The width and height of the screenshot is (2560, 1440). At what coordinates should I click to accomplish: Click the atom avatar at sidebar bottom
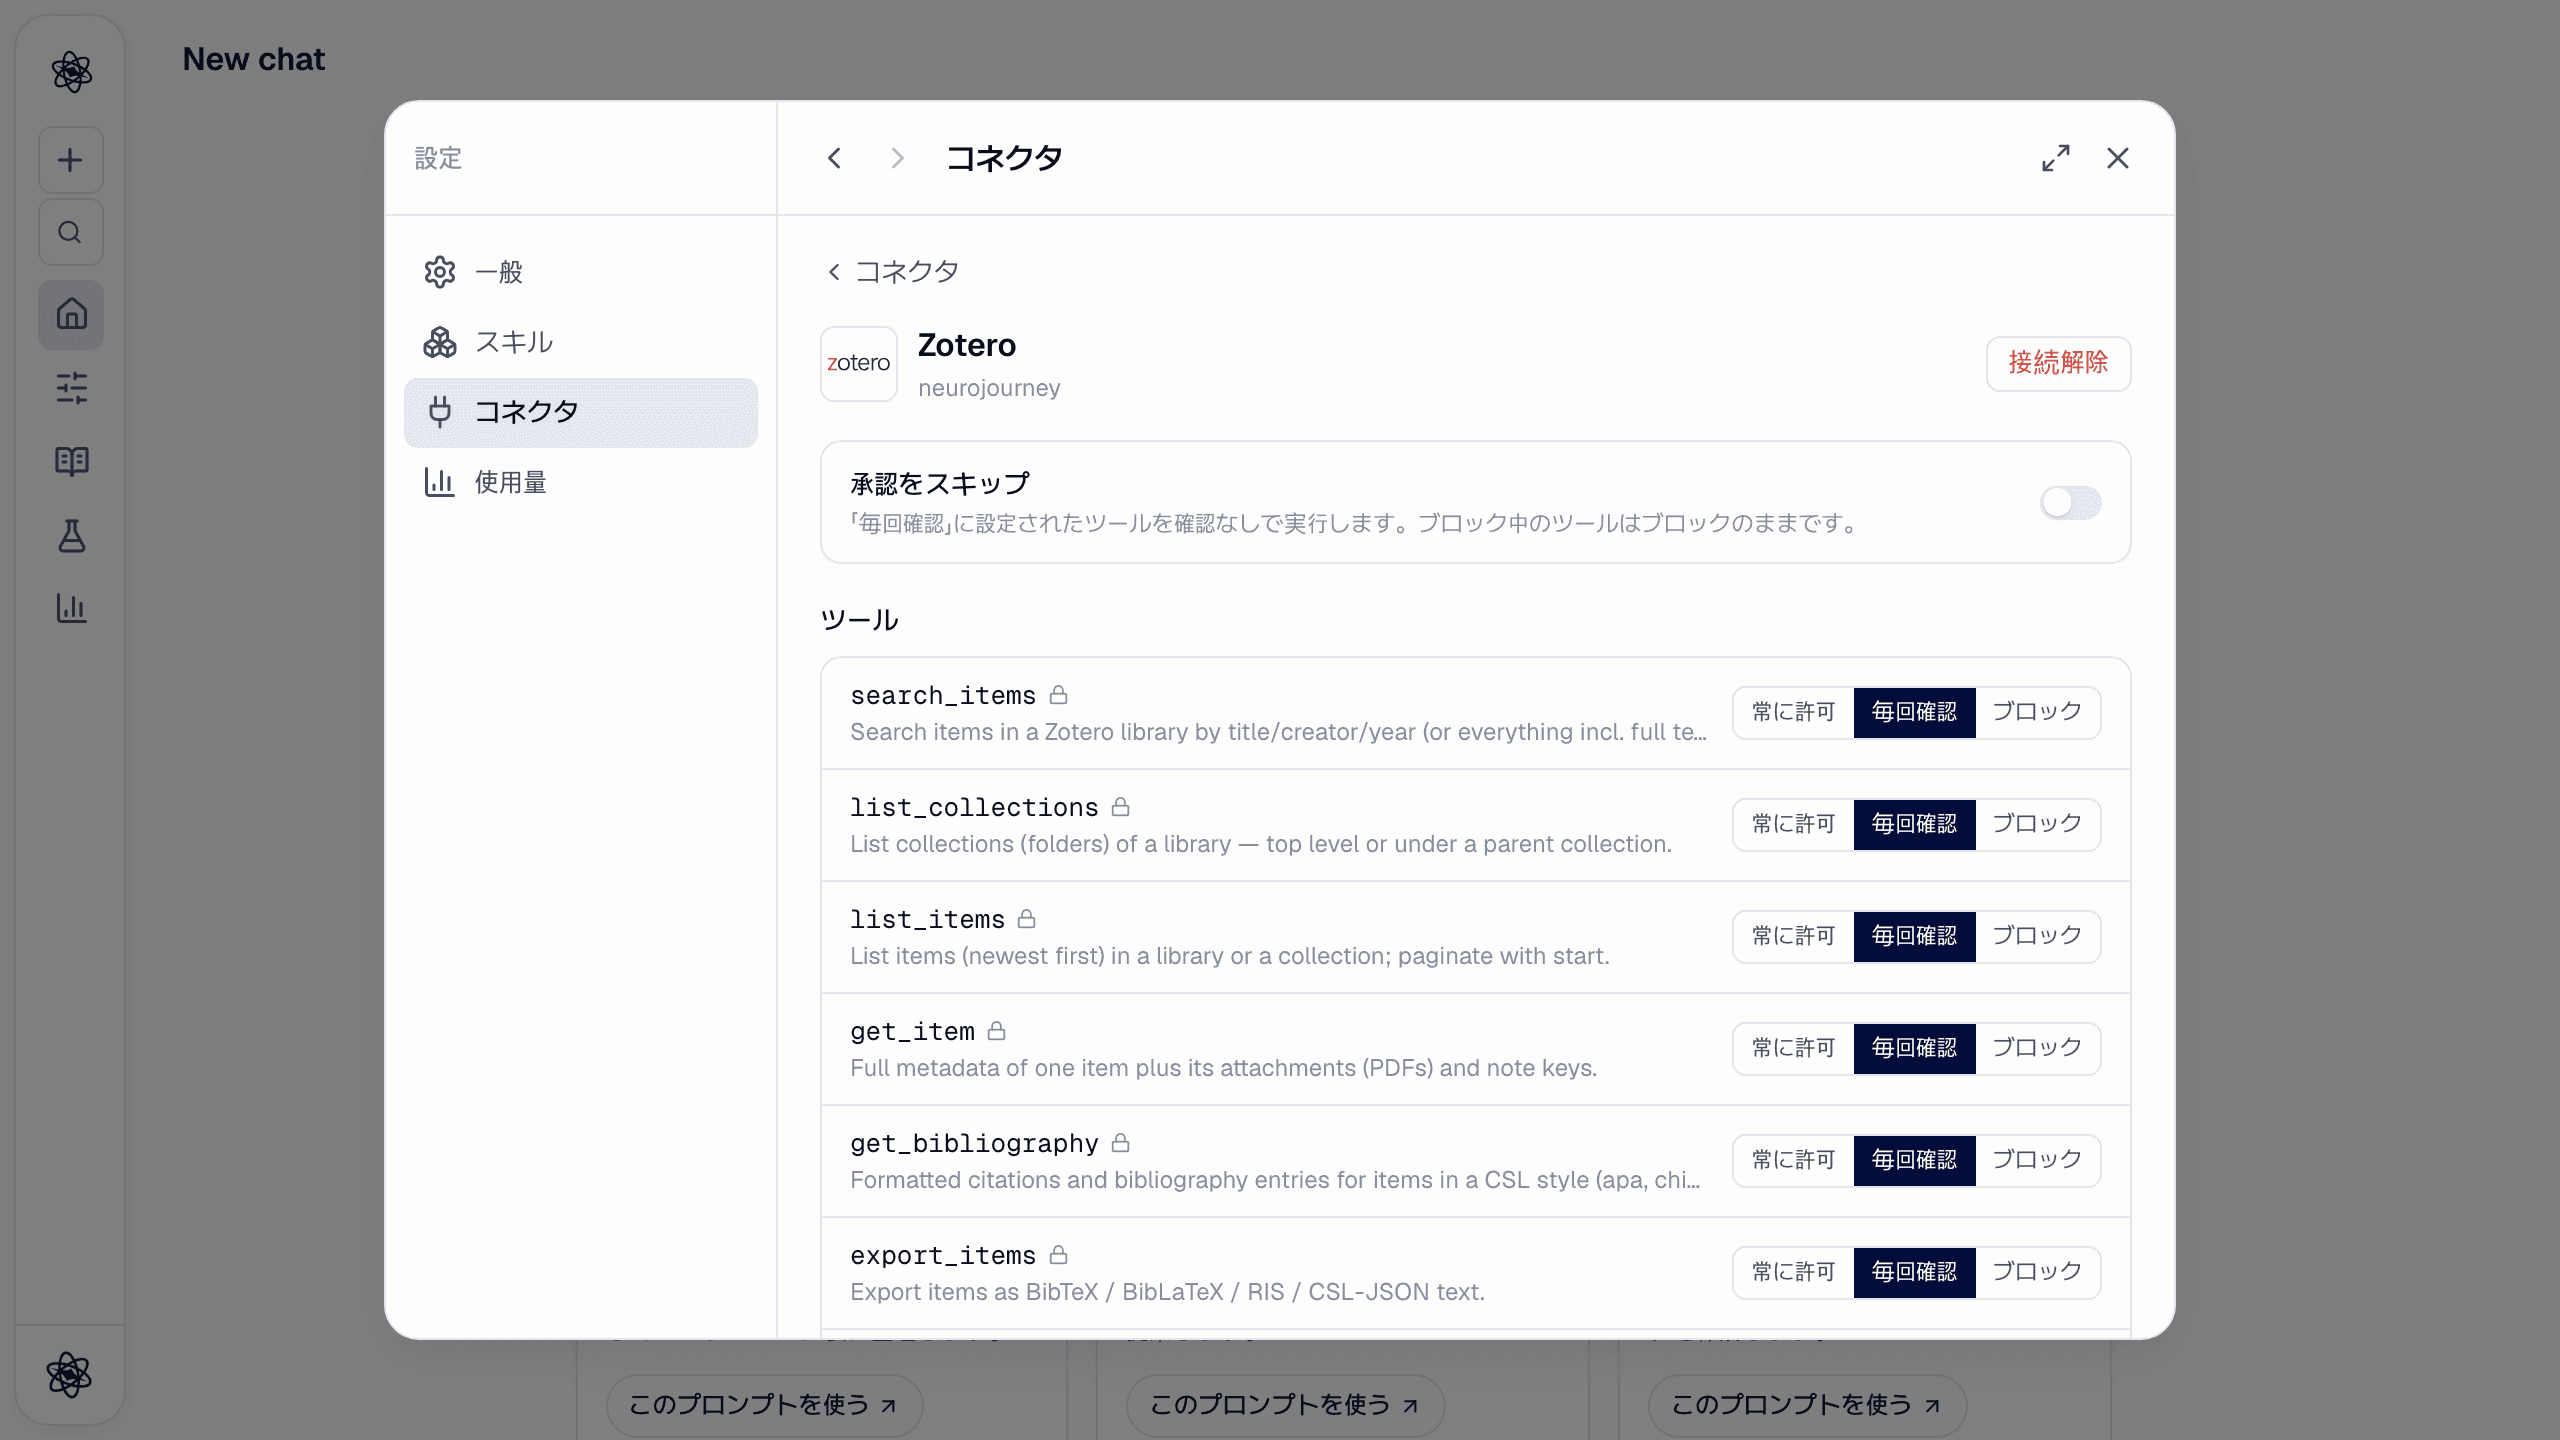coord(69,1375)
